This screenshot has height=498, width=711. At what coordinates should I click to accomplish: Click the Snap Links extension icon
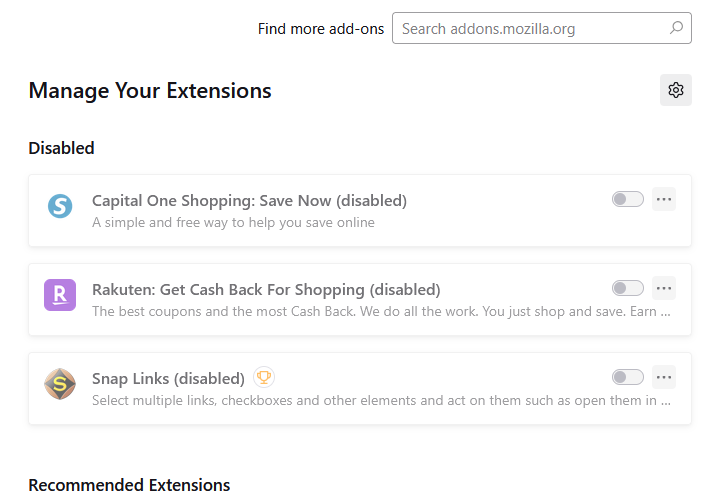coord(60,384)
